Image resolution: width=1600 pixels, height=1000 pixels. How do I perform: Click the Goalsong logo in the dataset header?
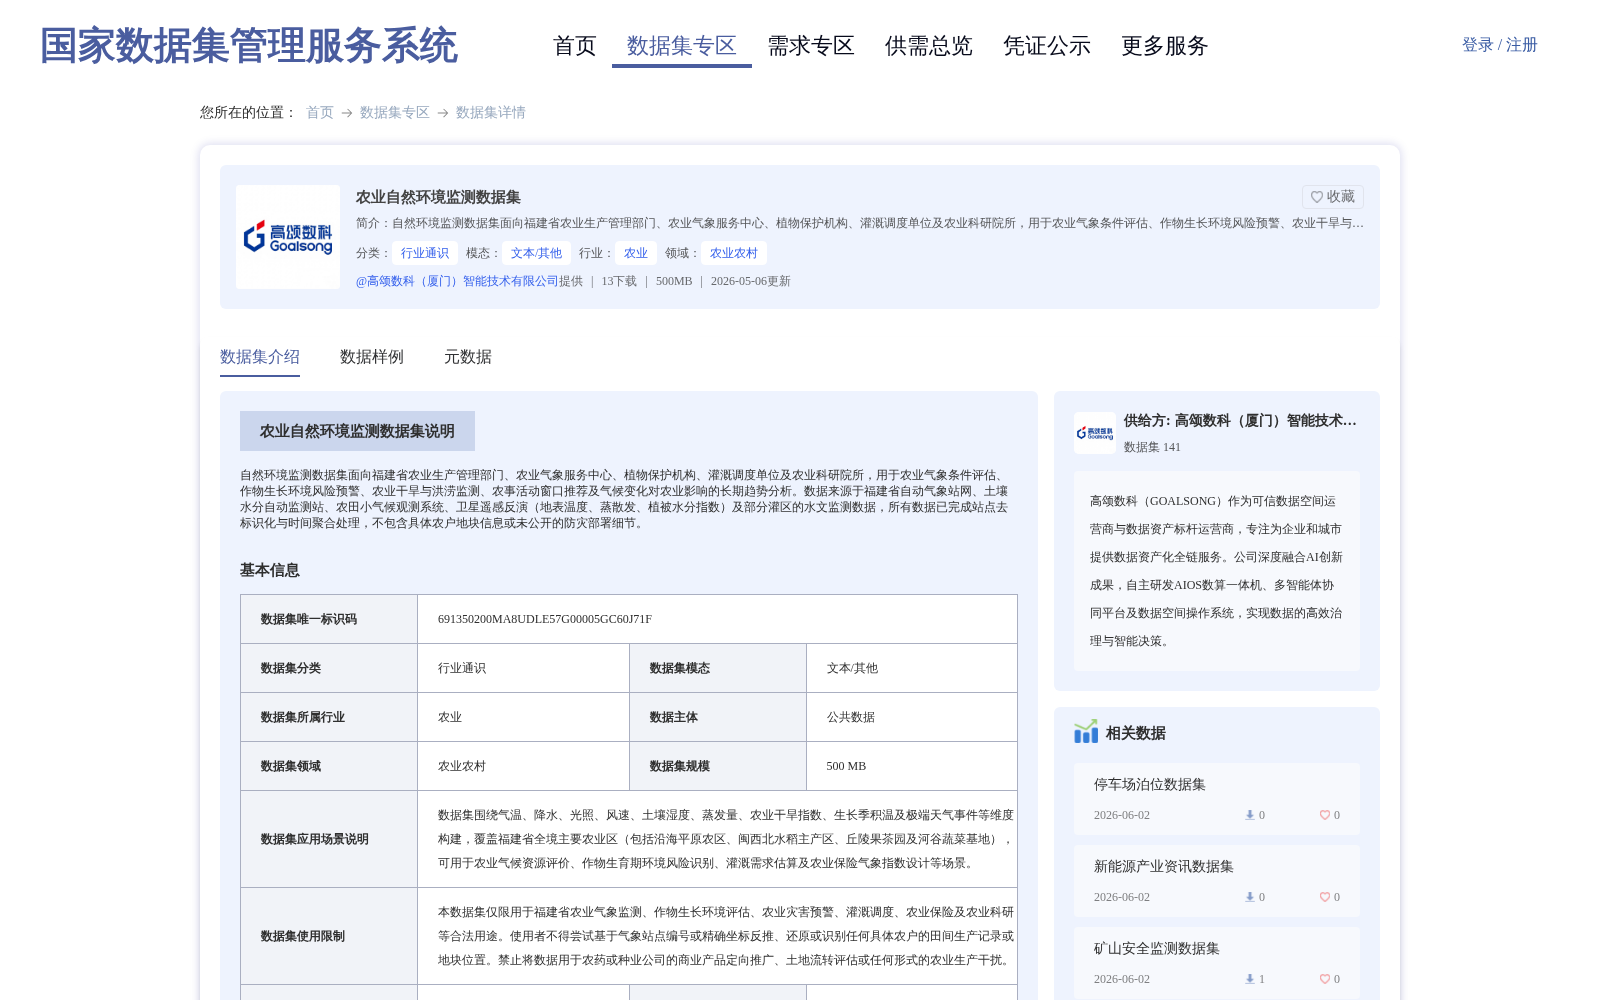(x=288, y=237)
